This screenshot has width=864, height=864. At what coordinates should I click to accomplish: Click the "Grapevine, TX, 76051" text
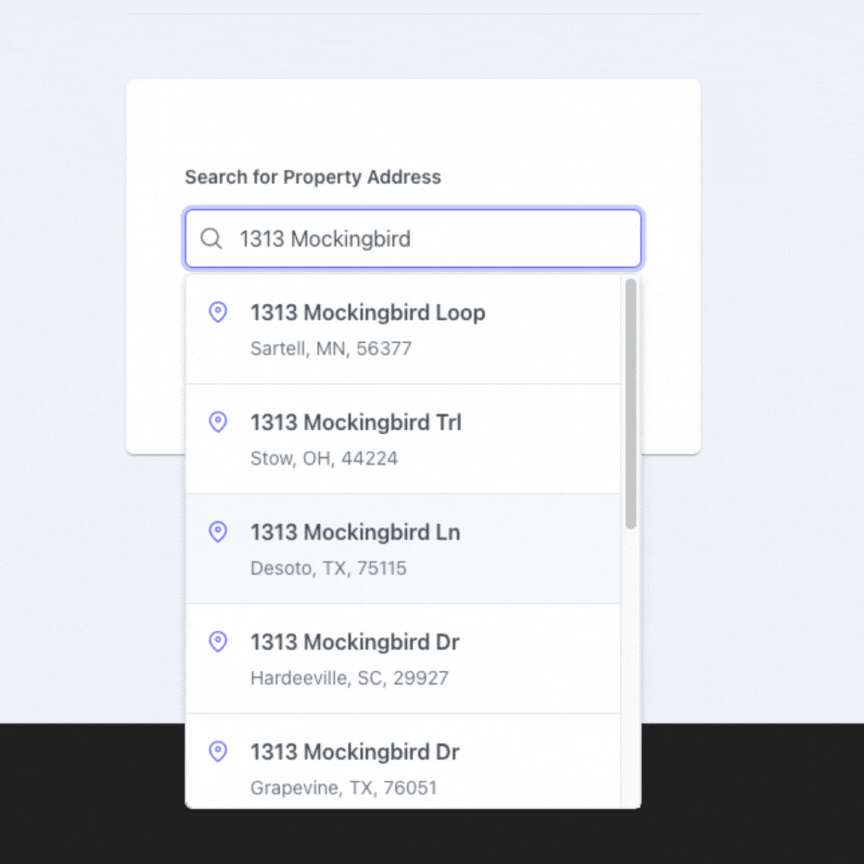click(x=343, y=788)
